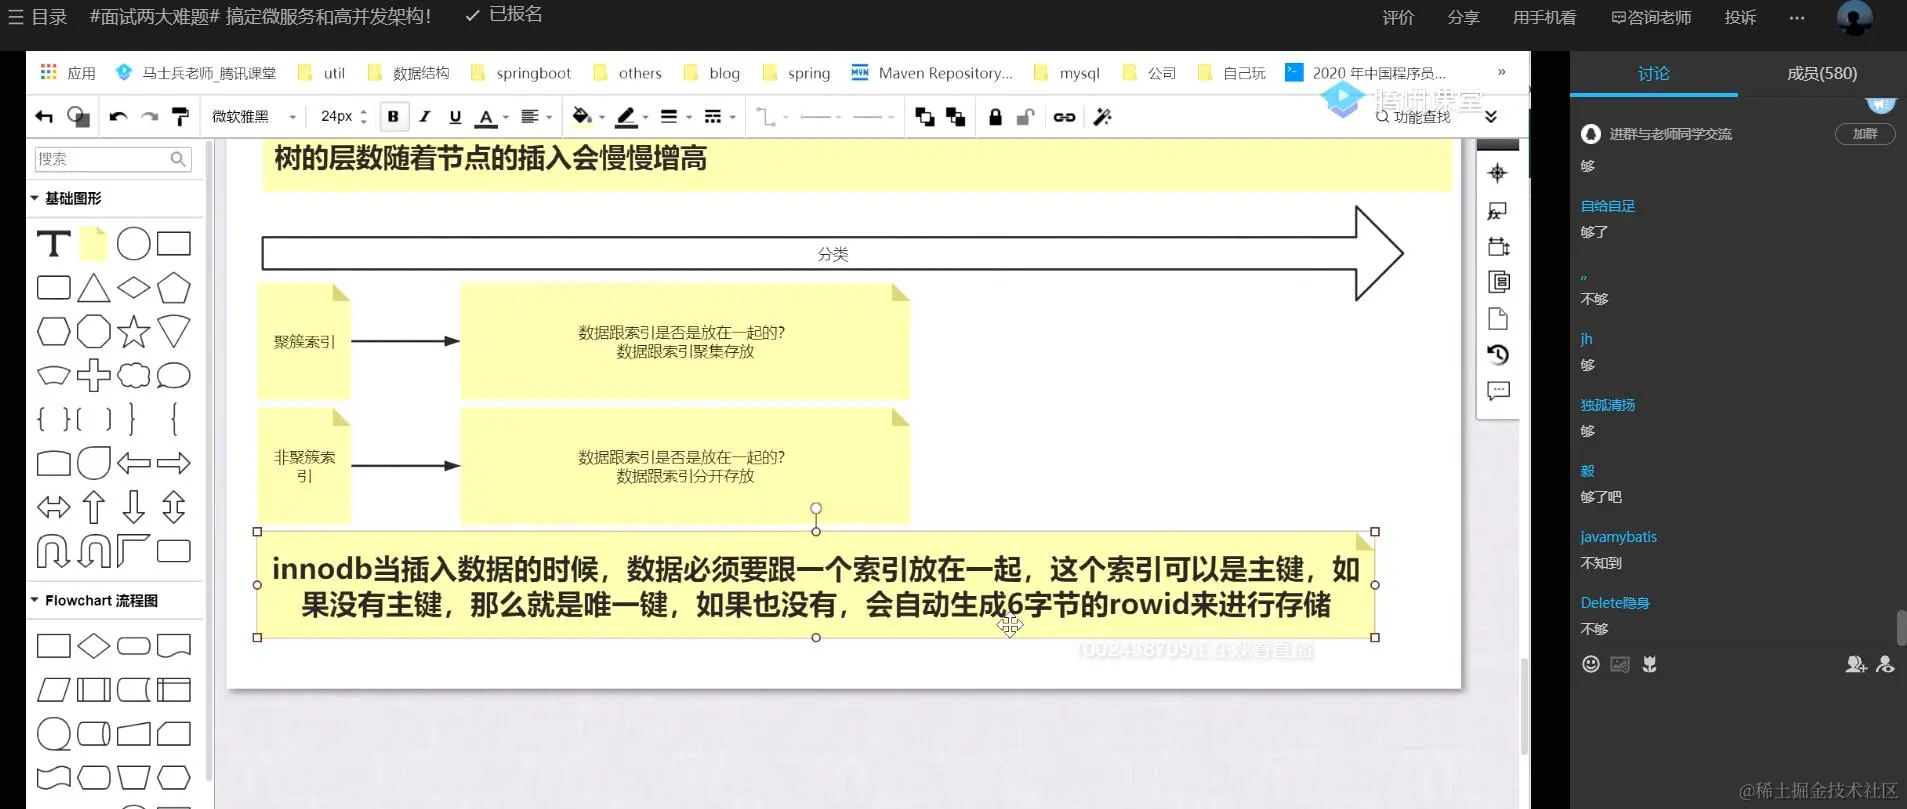Screen dimensions: 1907x809
Task: Open the font color picker
Action: click(x=491, y=117)
